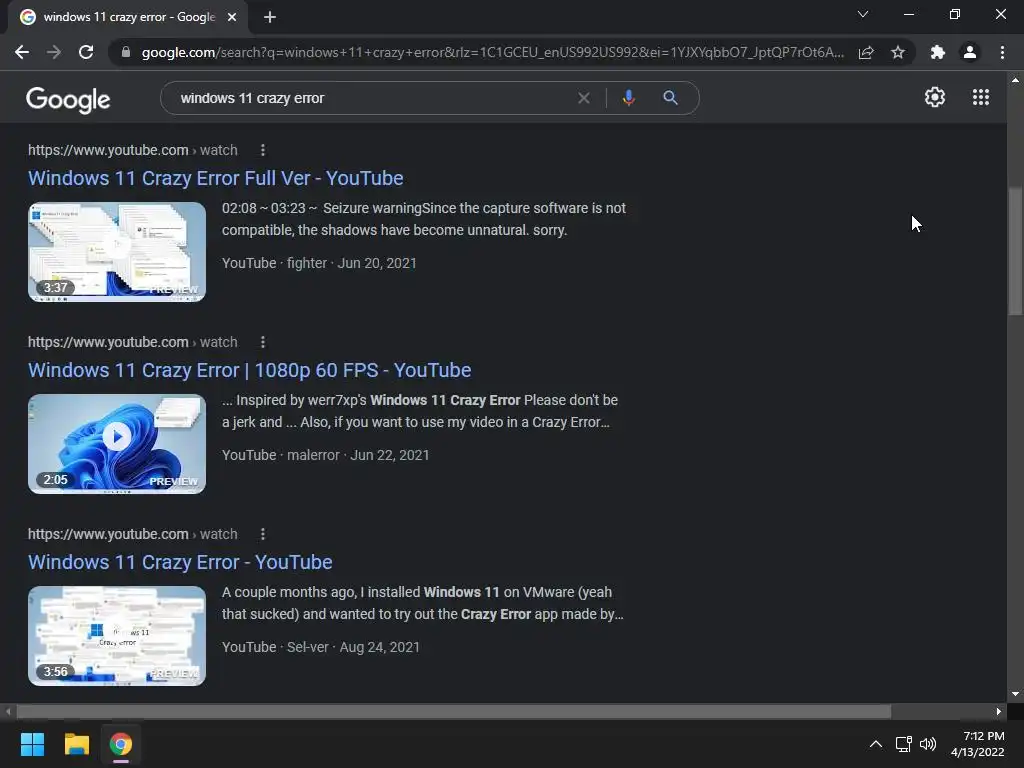This screenshot has width=1024, height=768.
Task: Submit search with the magnifier icon
Action: pos(670,98)
